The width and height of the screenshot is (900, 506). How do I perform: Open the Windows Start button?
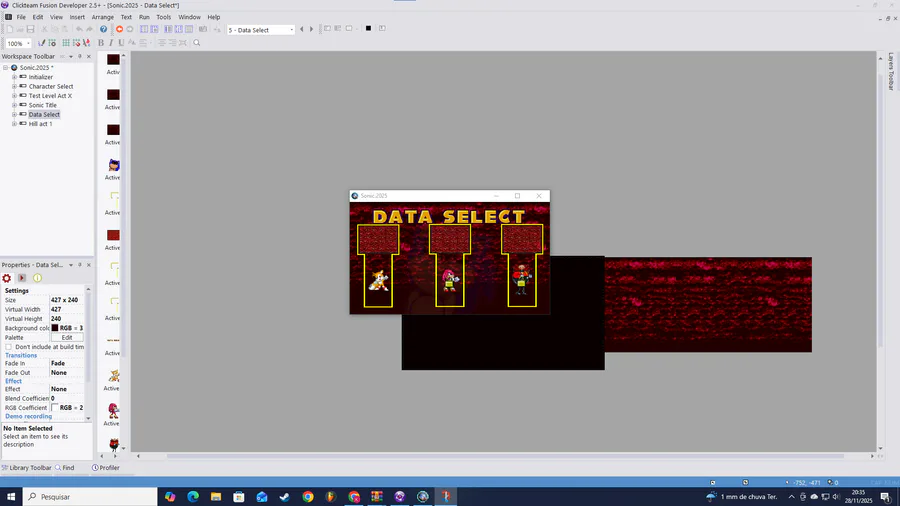pos(11,497)
